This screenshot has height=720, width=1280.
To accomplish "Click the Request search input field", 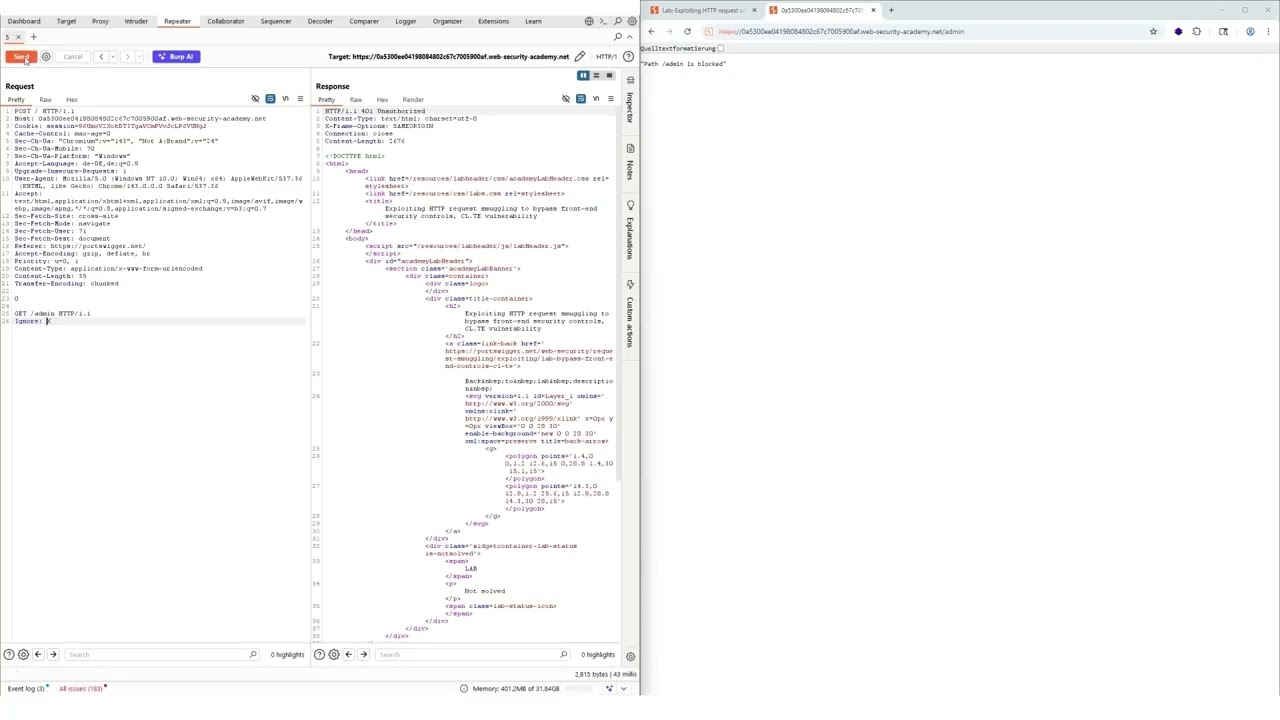I will pyautogui.click(x=160, y=655).
